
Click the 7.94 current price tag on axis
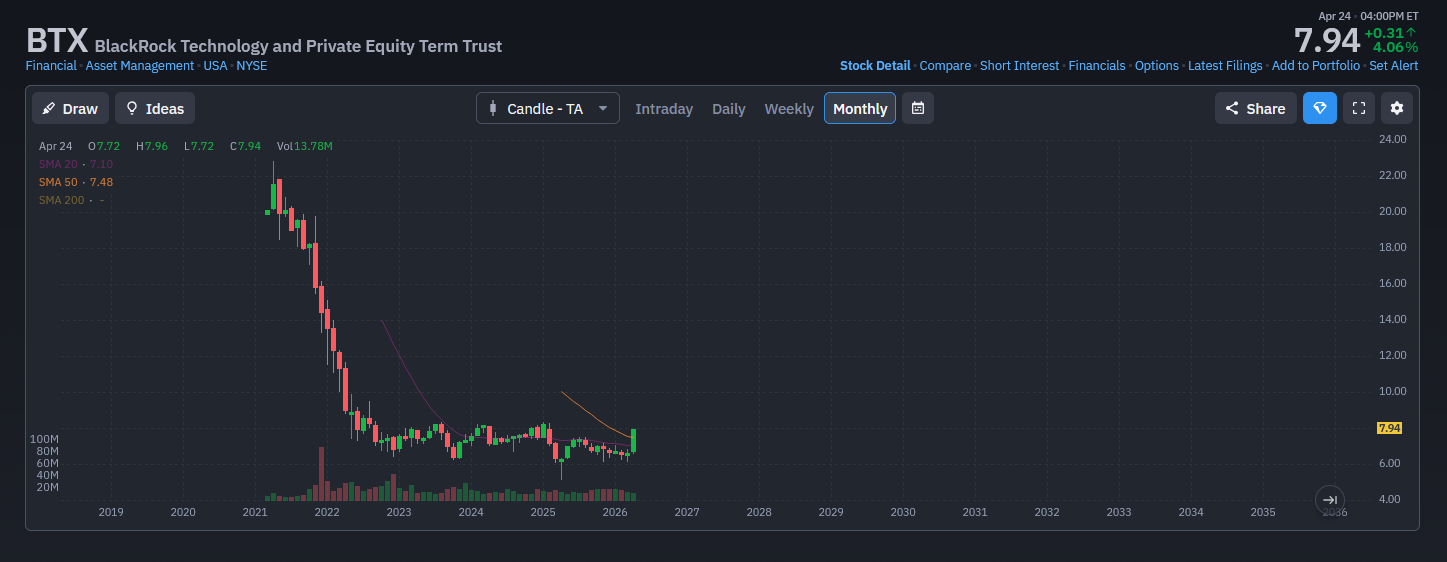pos(1389,428)
